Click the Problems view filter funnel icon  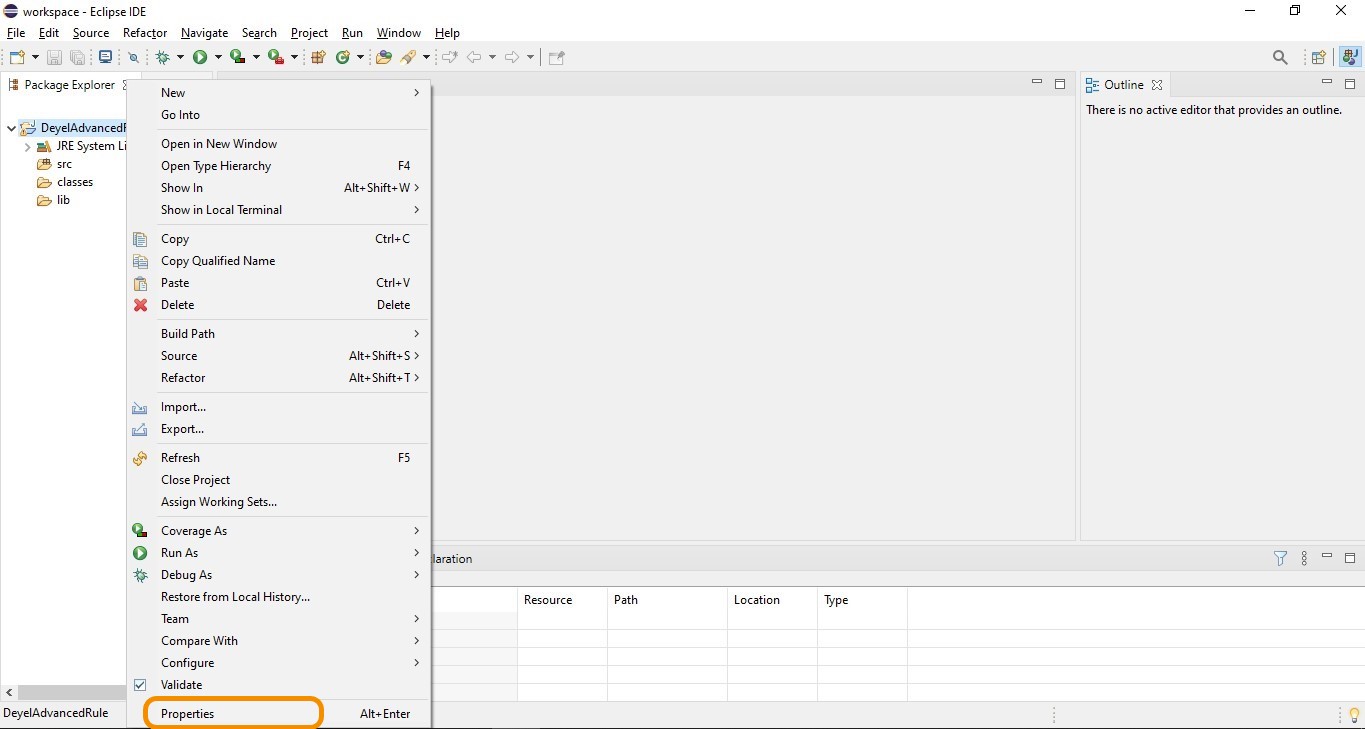pos(1280,559)
